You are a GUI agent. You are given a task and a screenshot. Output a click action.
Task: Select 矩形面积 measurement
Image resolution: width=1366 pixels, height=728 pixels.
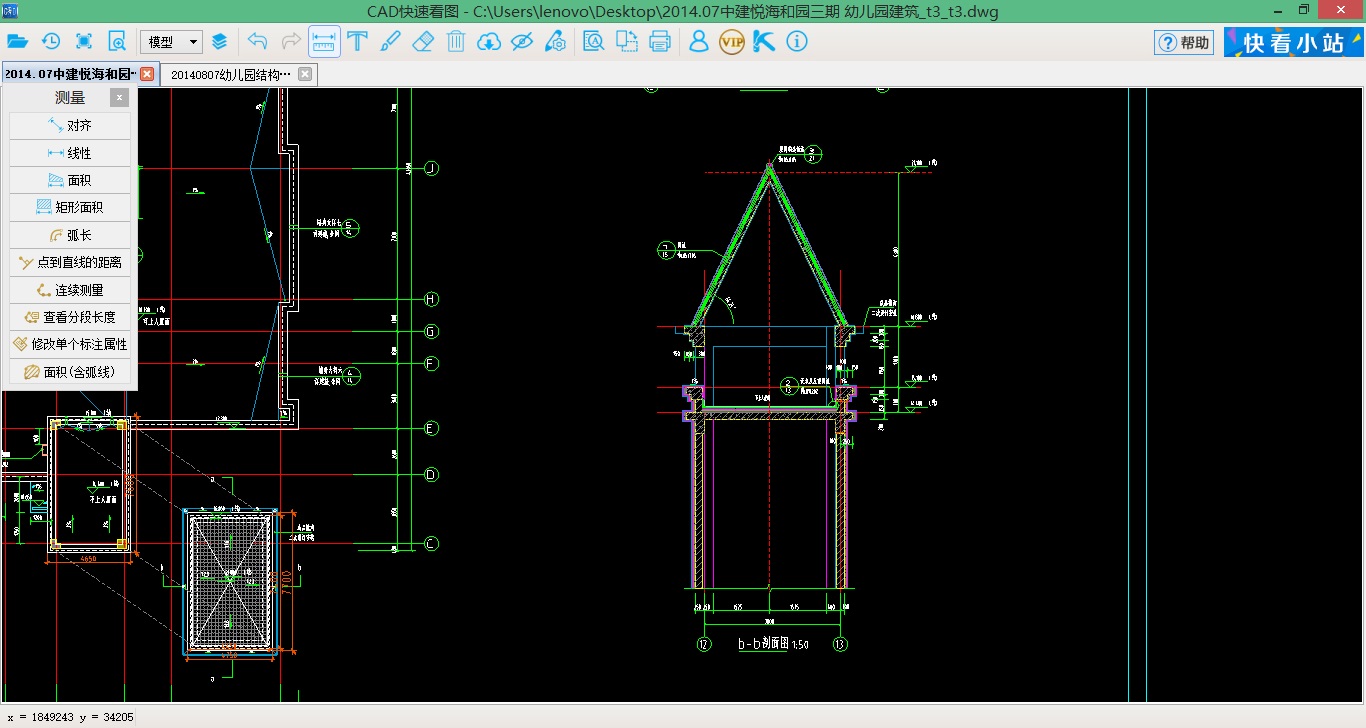click(69, 208)
